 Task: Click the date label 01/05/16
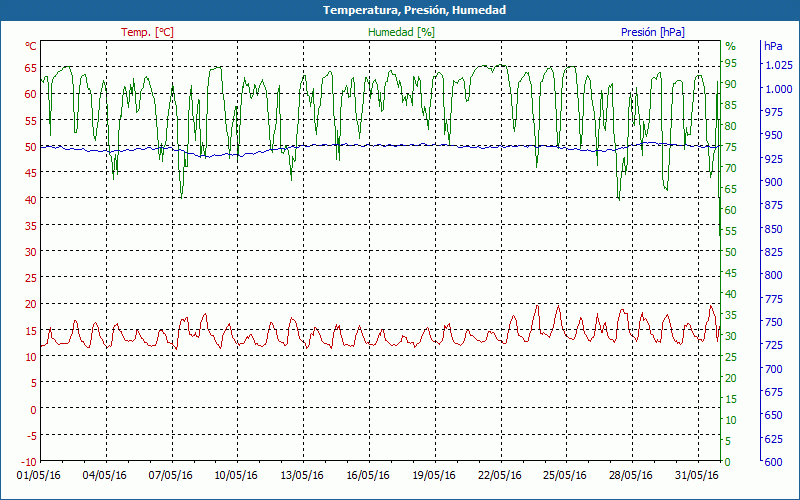(38, 475)
